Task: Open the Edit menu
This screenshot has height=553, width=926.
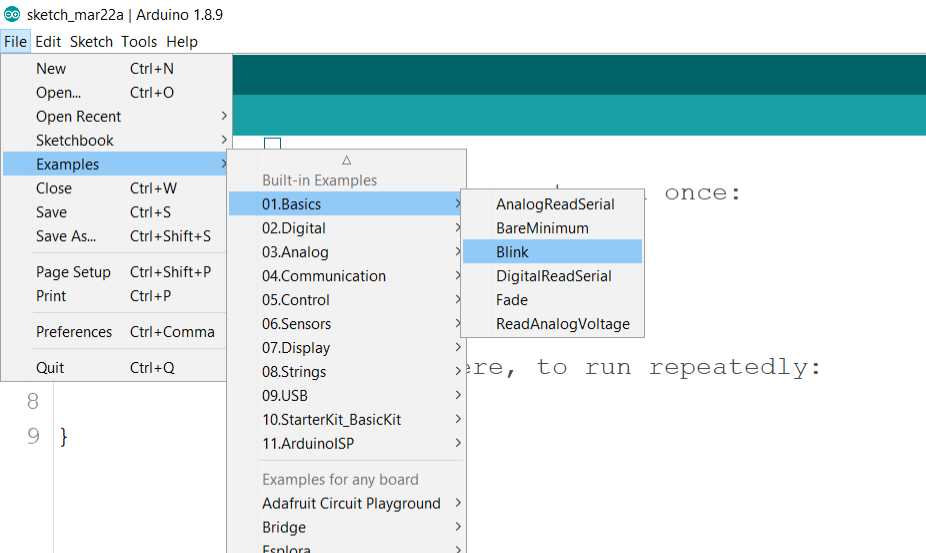Action: click(x=48, y=42)
